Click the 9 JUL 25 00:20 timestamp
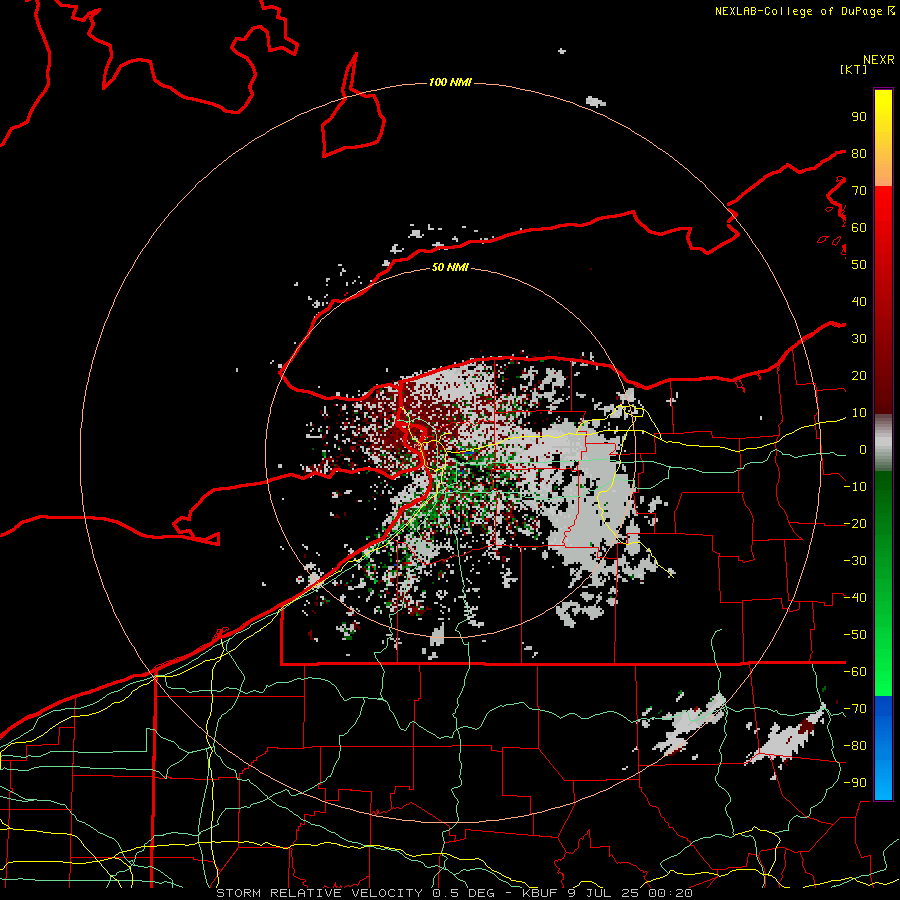900x900 pixels. click(631, 893)
